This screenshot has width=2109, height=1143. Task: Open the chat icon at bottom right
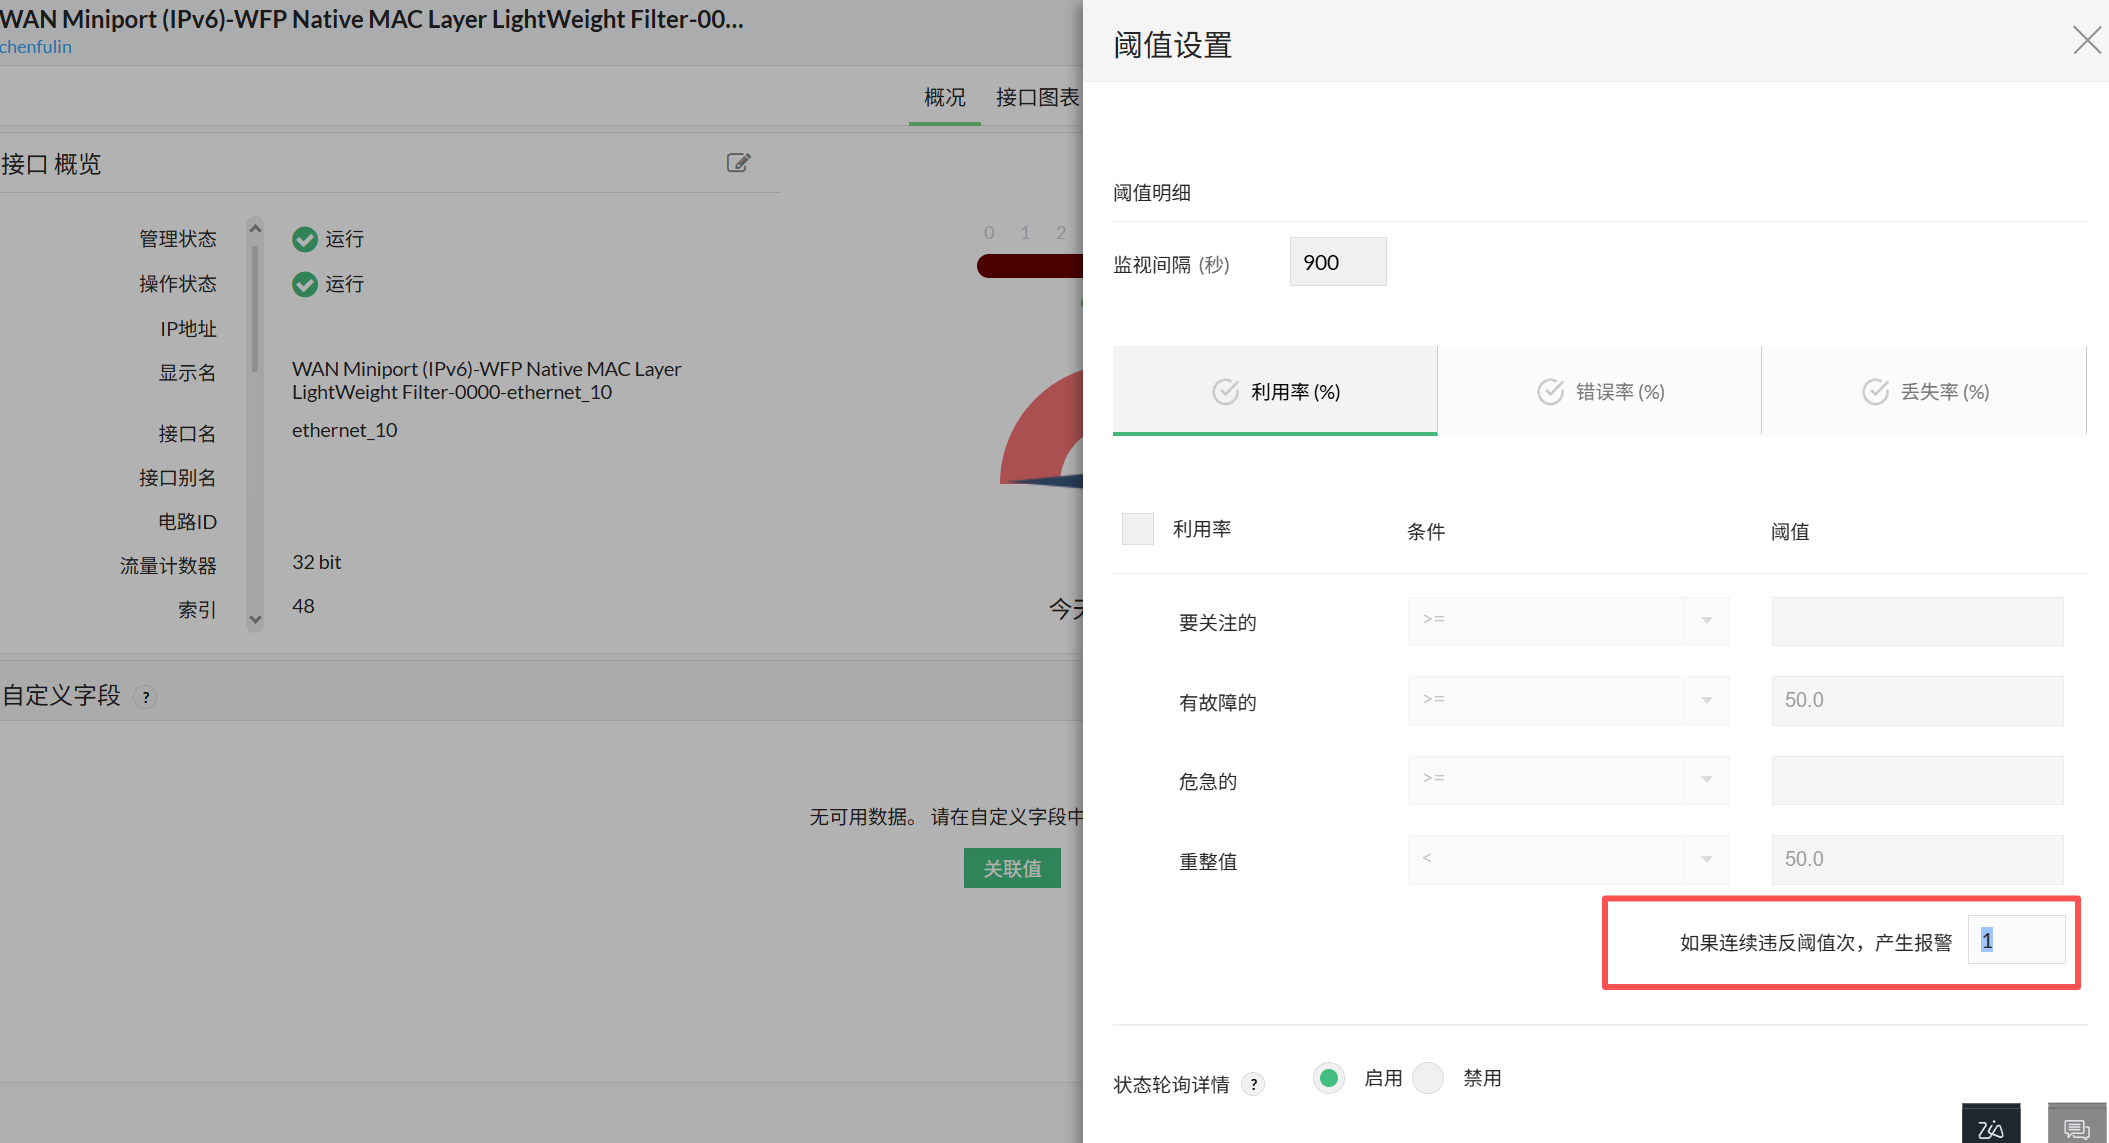[x=2076, y=1127]
